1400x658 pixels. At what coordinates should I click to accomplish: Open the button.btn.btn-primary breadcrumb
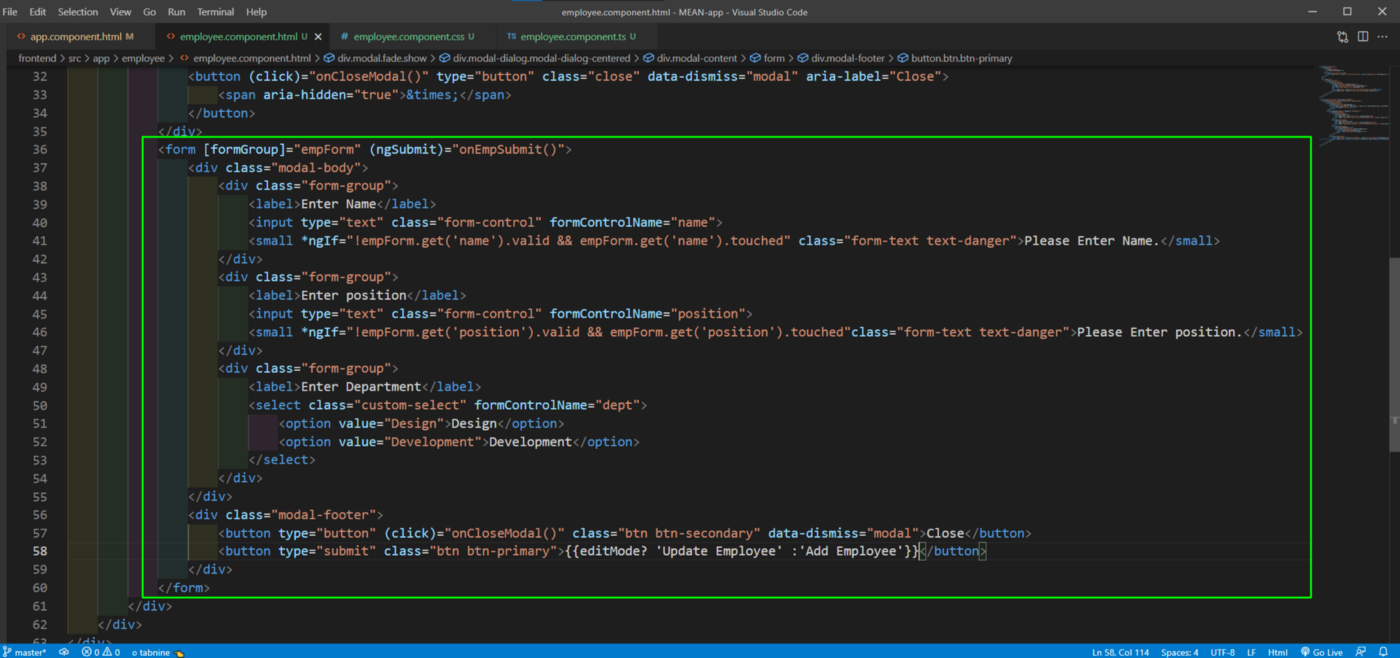point(954,58)
